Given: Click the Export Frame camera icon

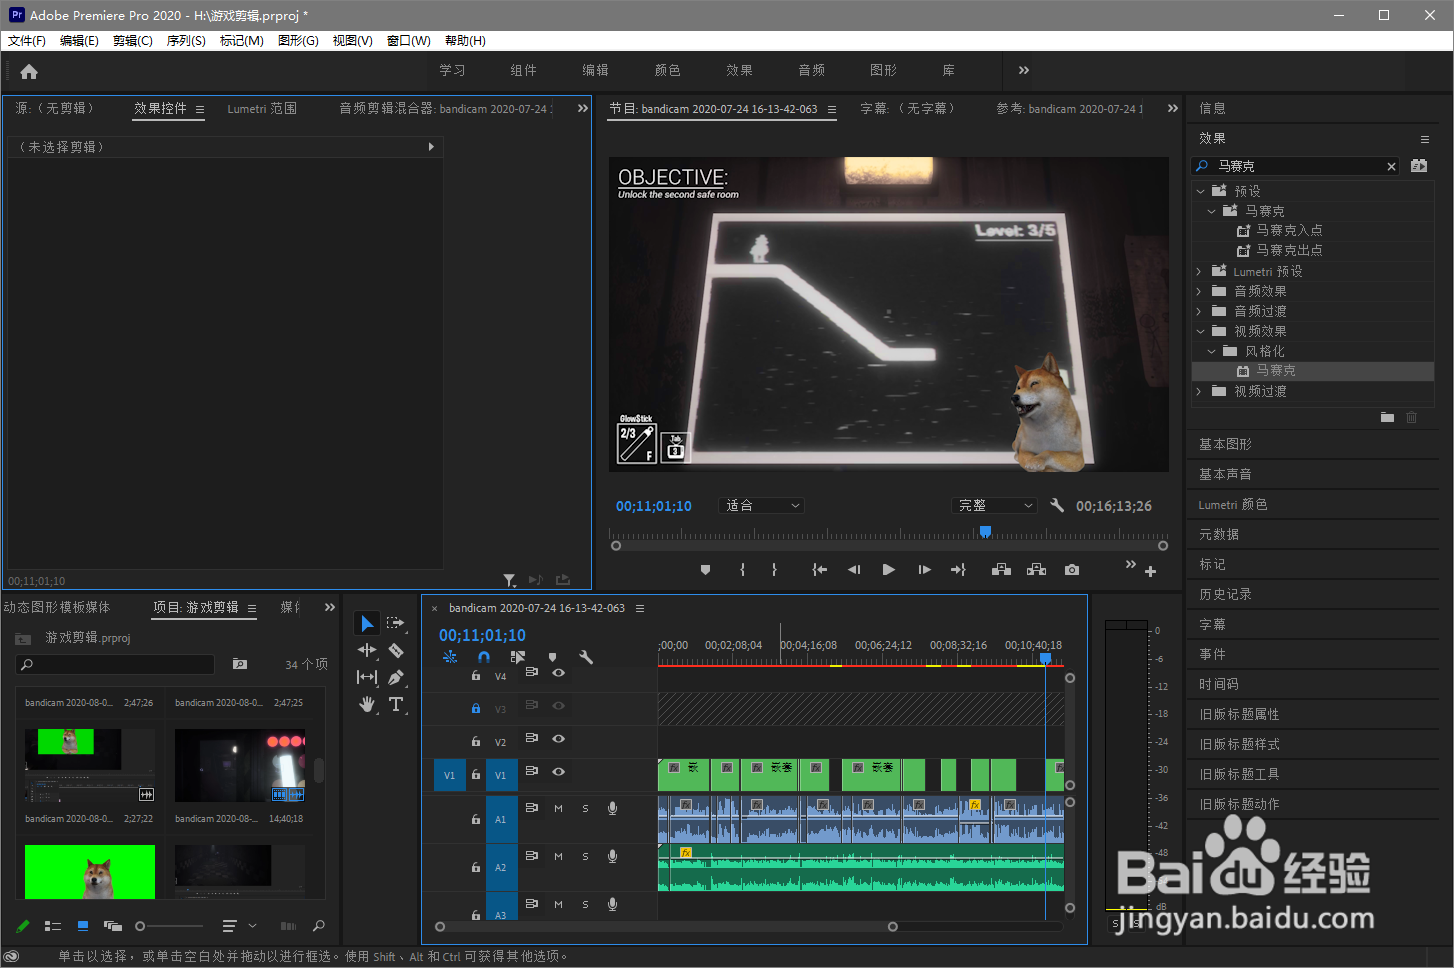Looking at the screenshot, I should pos(1072,570).
